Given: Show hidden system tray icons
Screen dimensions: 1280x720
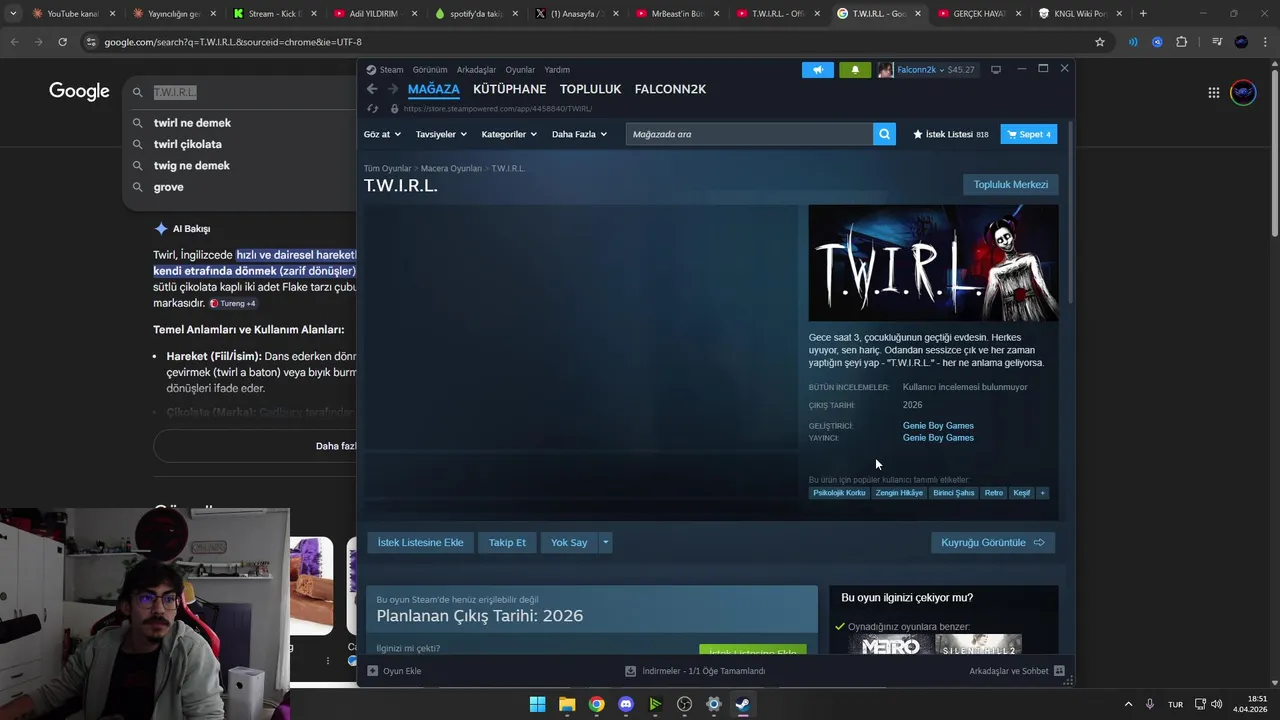Looking at the screenshot, I should (x=1129, y=704).
